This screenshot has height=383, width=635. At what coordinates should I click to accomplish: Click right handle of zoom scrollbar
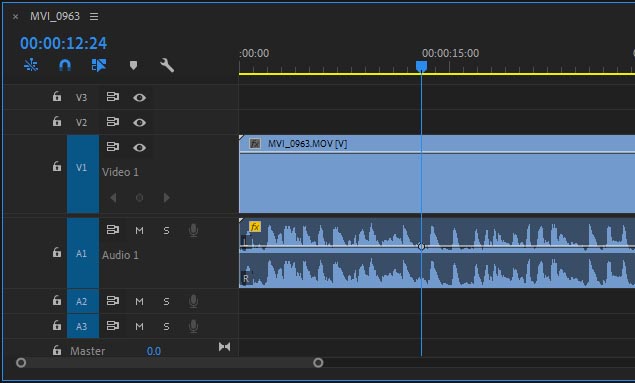tap(318, 363)
